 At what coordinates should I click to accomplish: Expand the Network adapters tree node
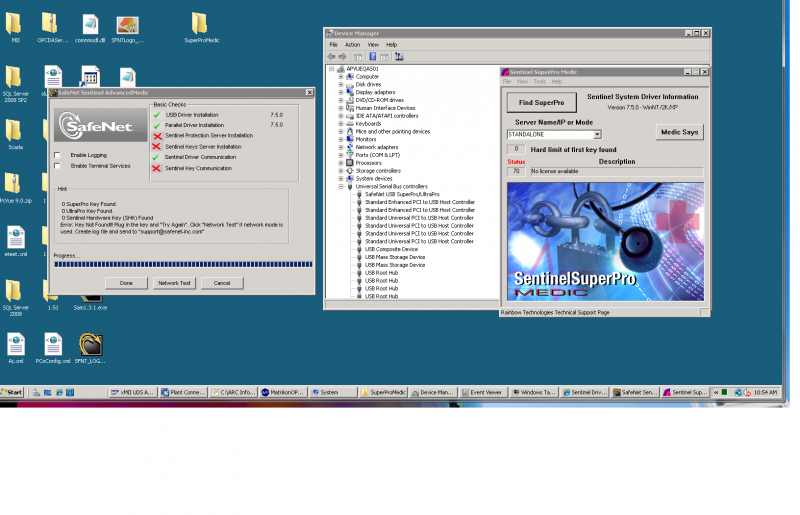[341, 147]
